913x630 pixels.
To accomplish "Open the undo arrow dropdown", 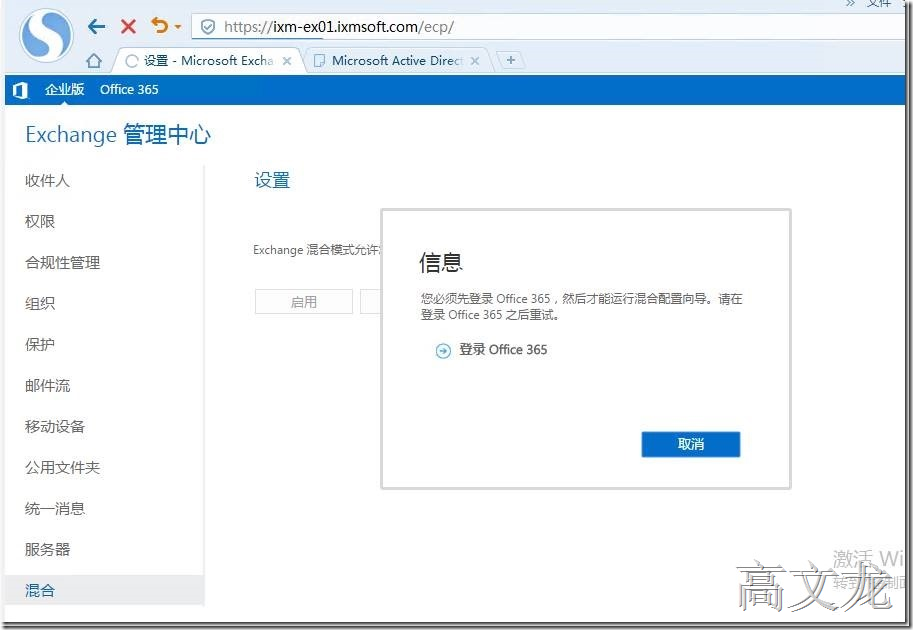I will [178, 27].
